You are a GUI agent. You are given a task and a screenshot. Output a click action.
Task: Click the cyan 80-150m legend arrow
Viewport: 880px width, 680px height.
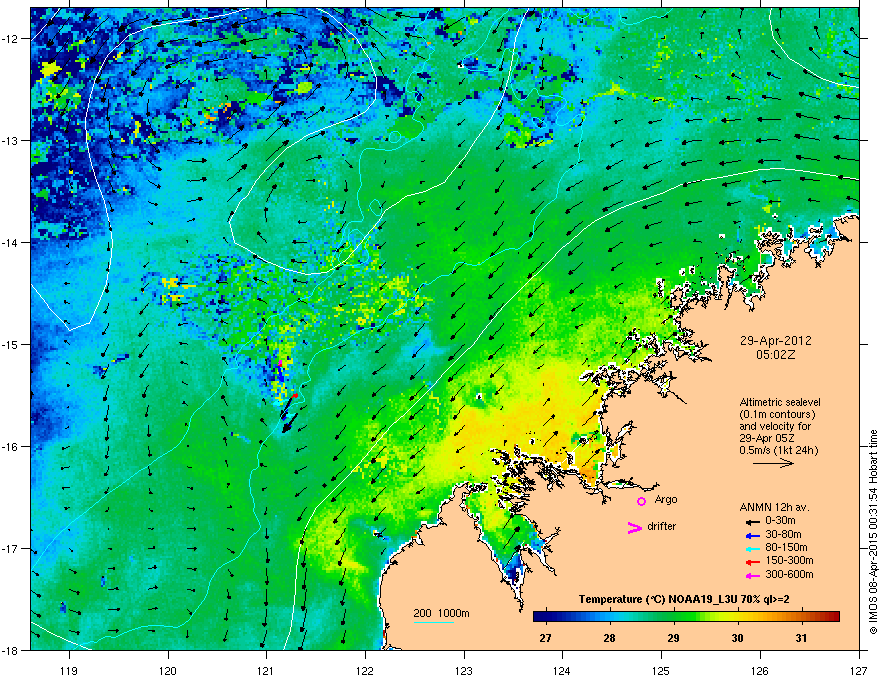click(x=752, y=549)
